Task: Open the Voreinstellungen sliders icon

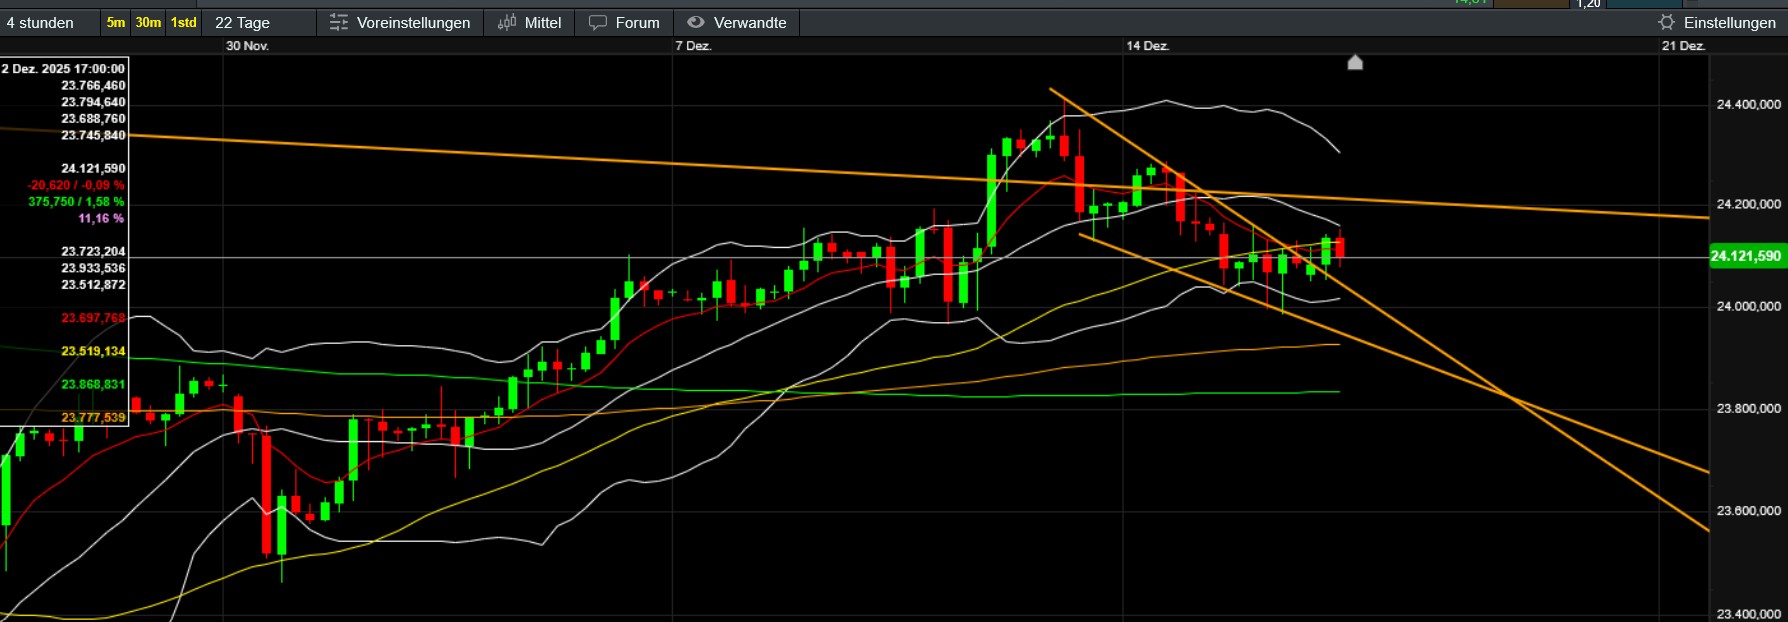Action: pyautogui.click(x=339, y=22)
